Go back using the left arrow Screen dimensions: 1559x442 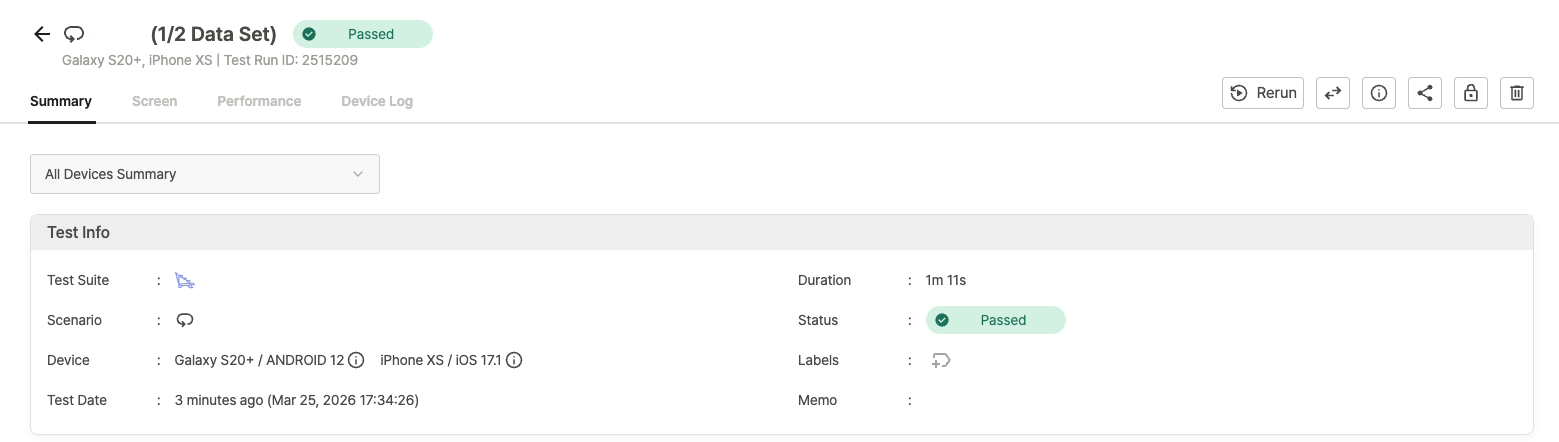[x=42, y=34]
